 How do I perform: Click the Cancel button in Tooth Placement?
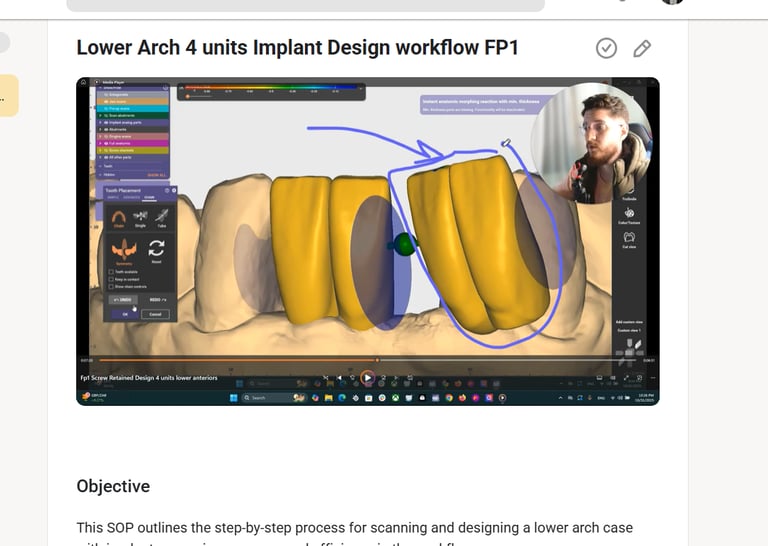tap(155, 314)
